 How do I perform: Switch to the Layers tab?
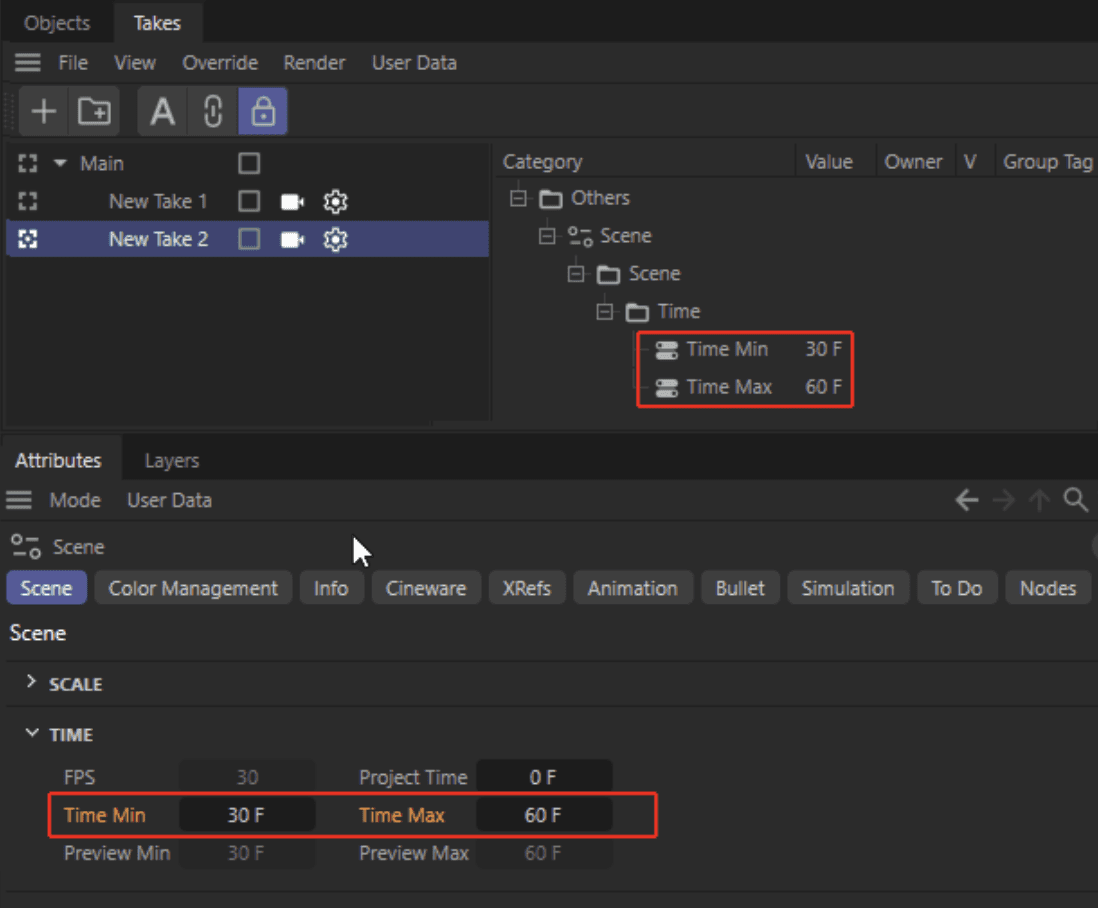click(x=172, y=460)
